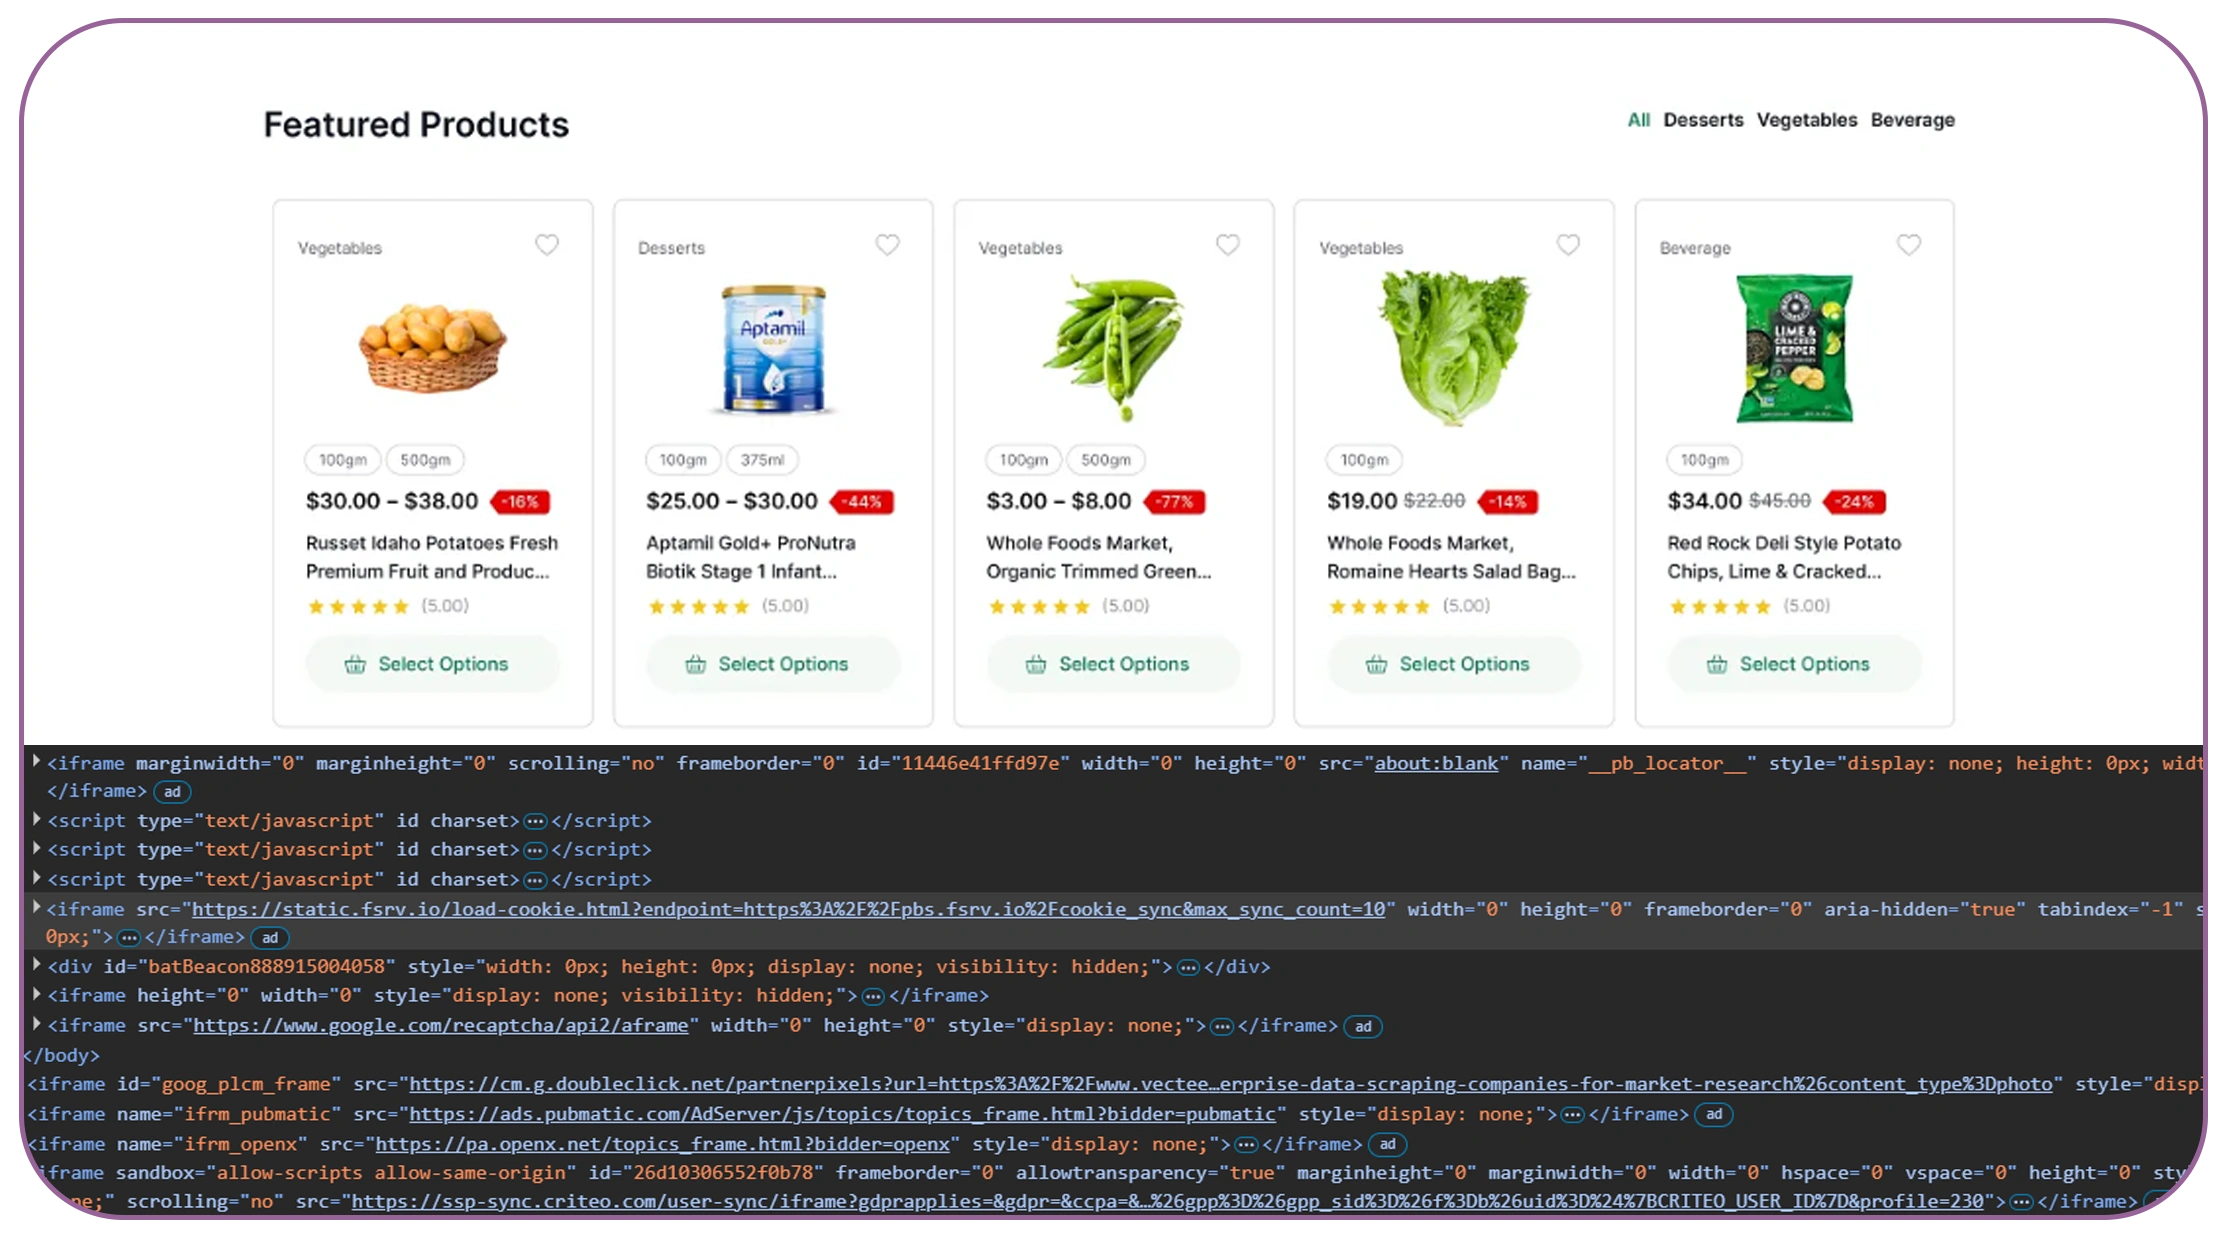Choose 500gm size on Green beans card

[x=1106, y=460]
